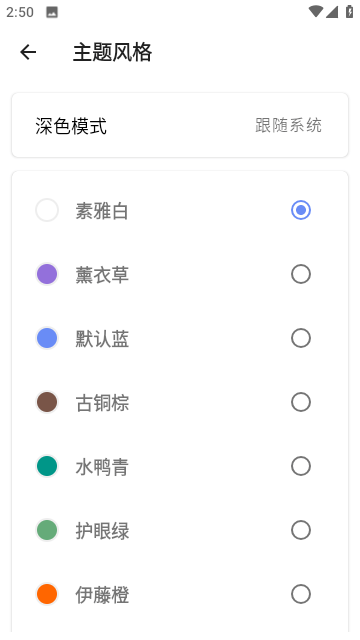The width and height of the screenshot is (360, 640).
Task: Click the purple 薰衣草 color swatch
Action: point(47,274)
